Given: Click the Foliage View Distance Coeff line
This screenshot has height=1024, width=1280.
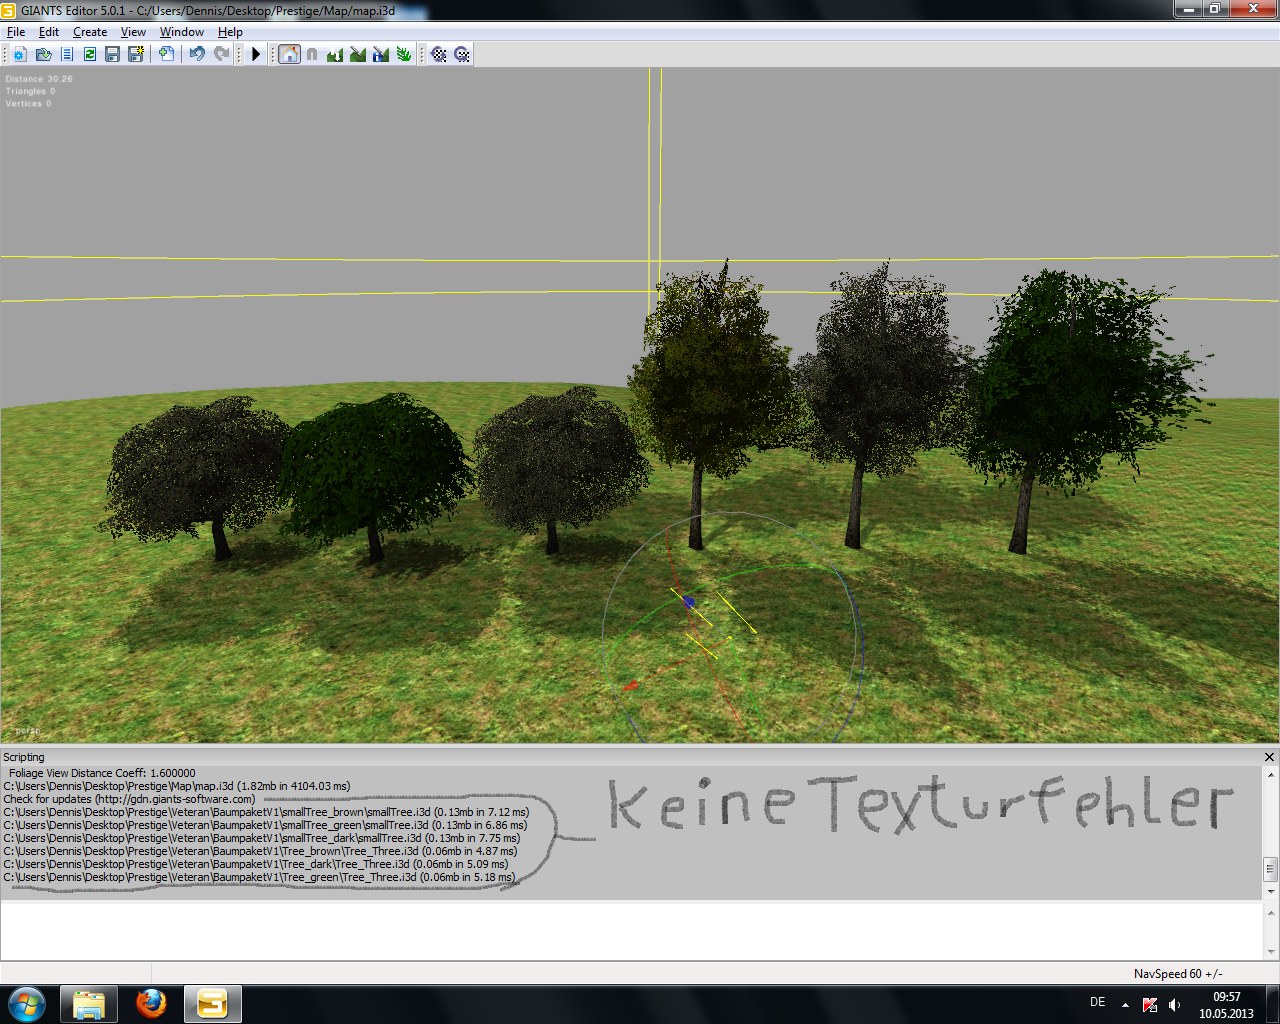Looking at the screenshot, I should pyautogui.click(x=102, y=773).
